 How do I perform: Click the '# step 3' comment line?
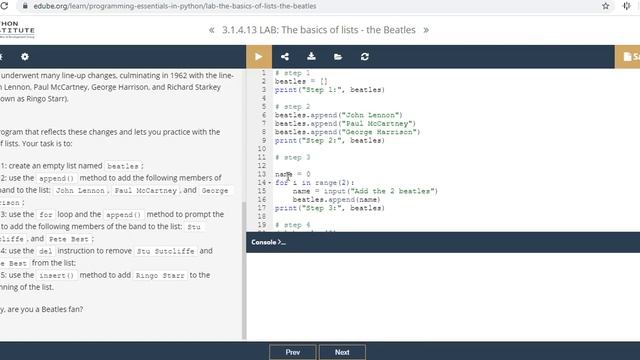tap(293, 158)
